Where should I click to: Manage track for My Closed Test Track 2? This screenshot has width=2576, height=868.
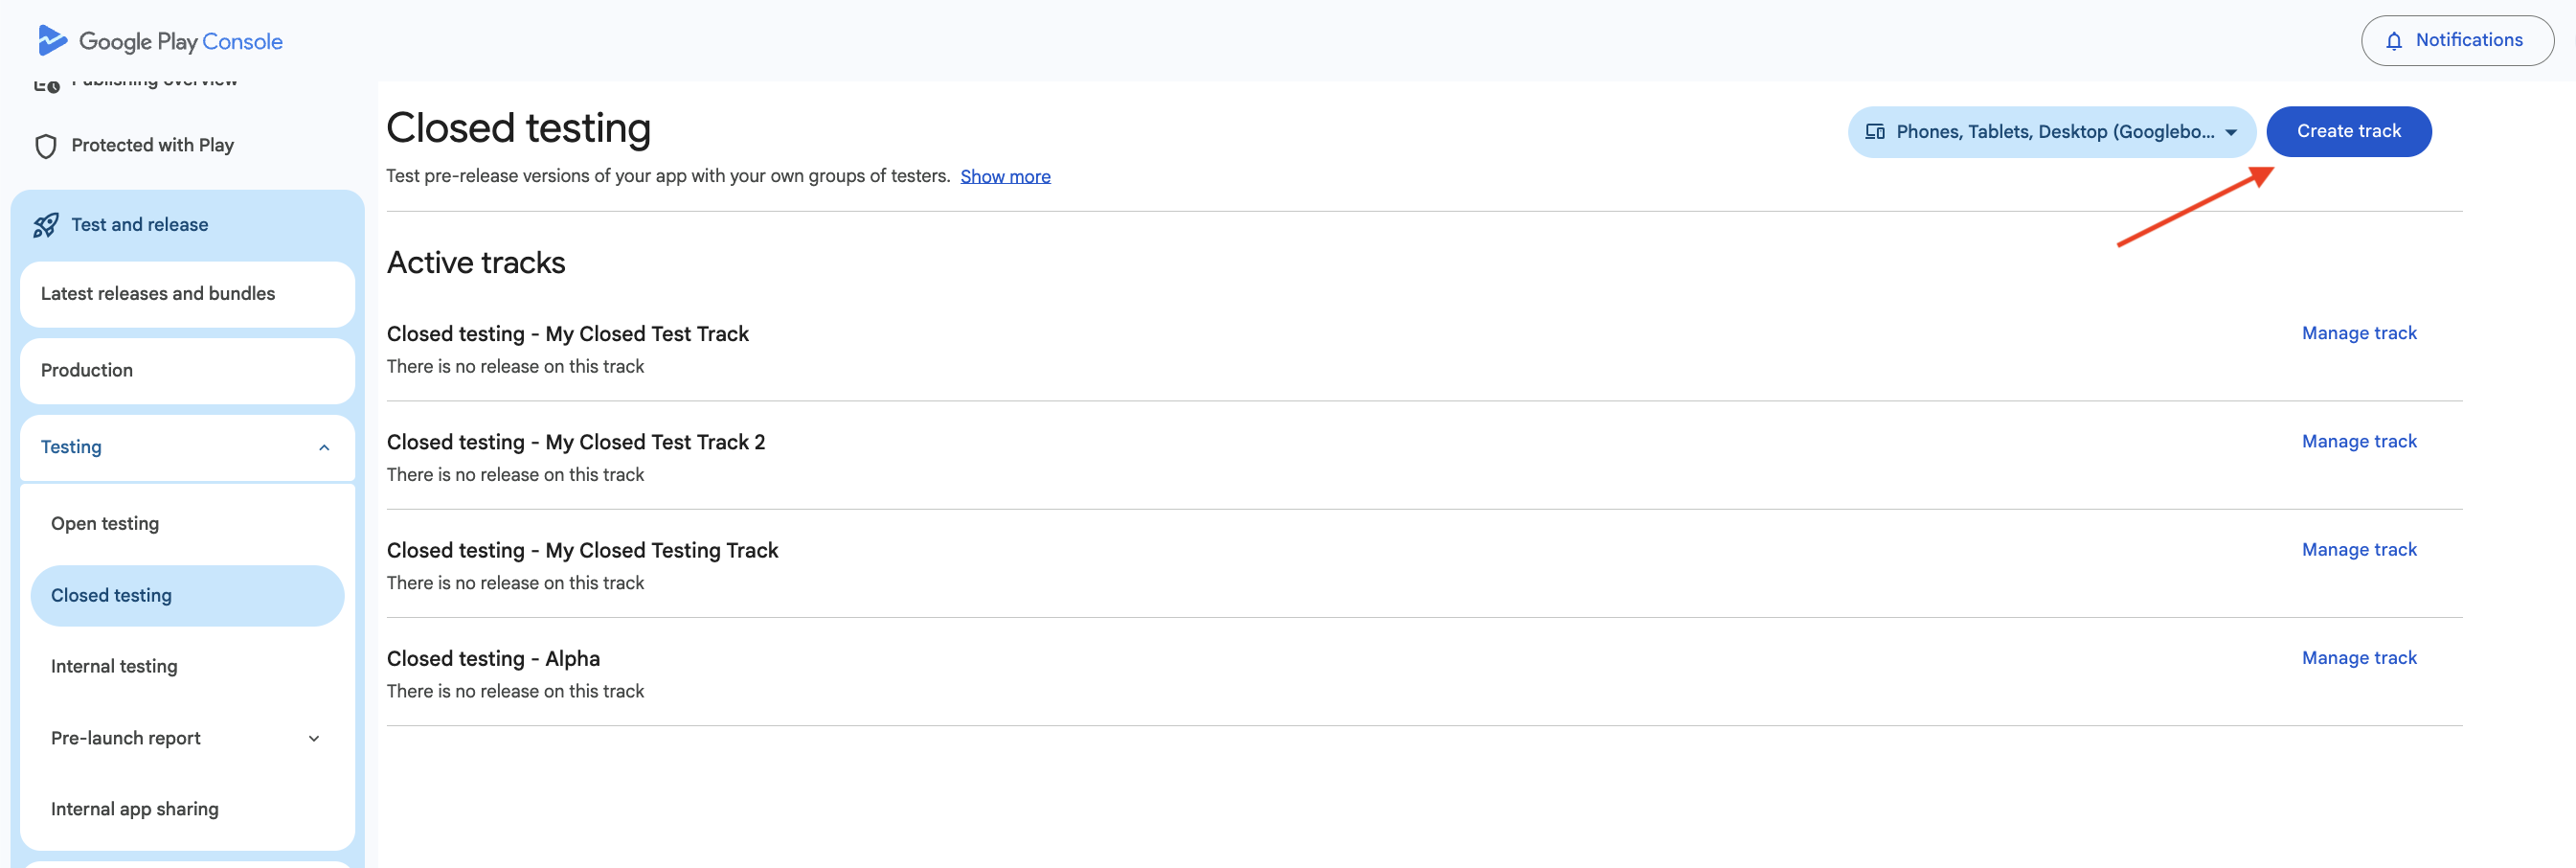click(2359, 442)
